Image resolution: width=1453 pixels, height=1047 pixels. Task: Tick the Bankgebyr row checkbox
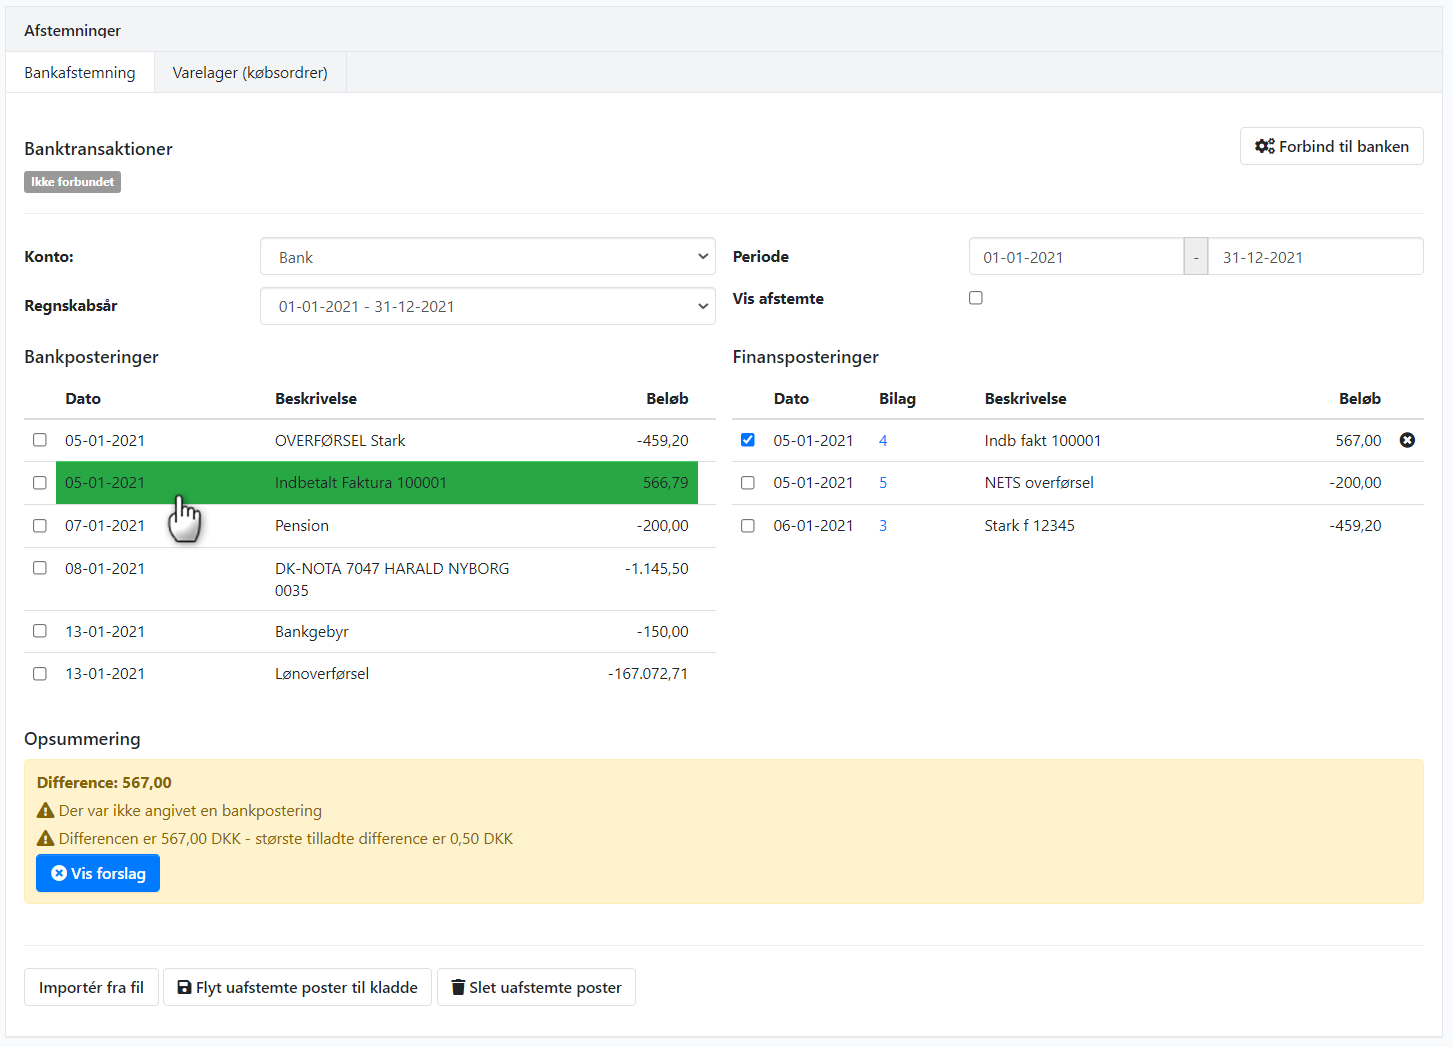click(x=40, y=631)
